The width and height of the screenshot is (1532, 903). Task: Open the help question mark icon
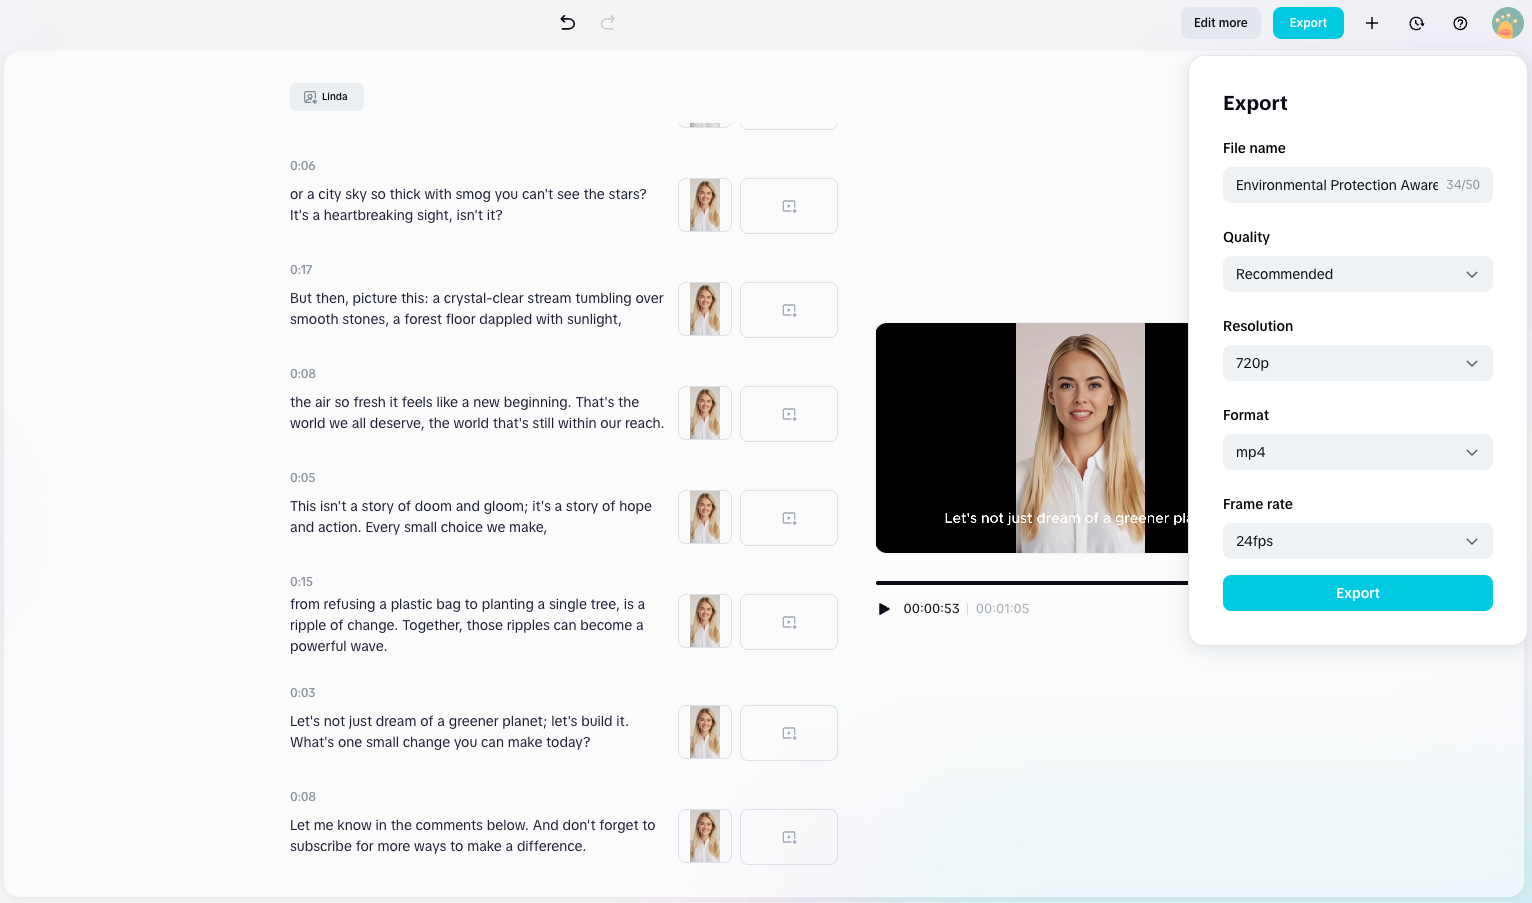1460,23
